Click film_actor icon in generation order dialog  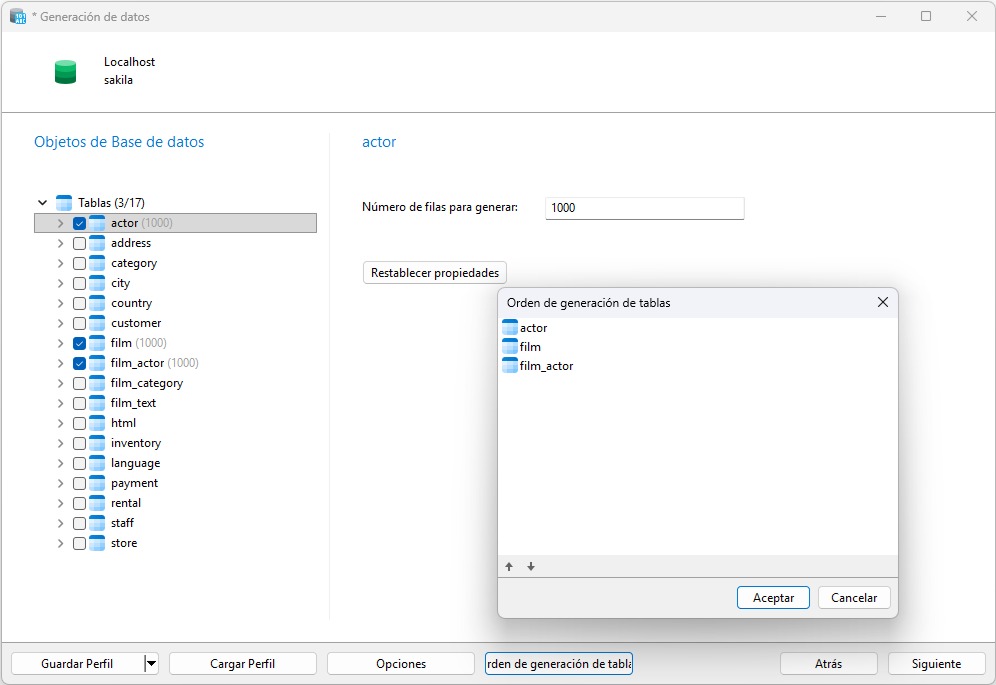(x=510, y=365)
